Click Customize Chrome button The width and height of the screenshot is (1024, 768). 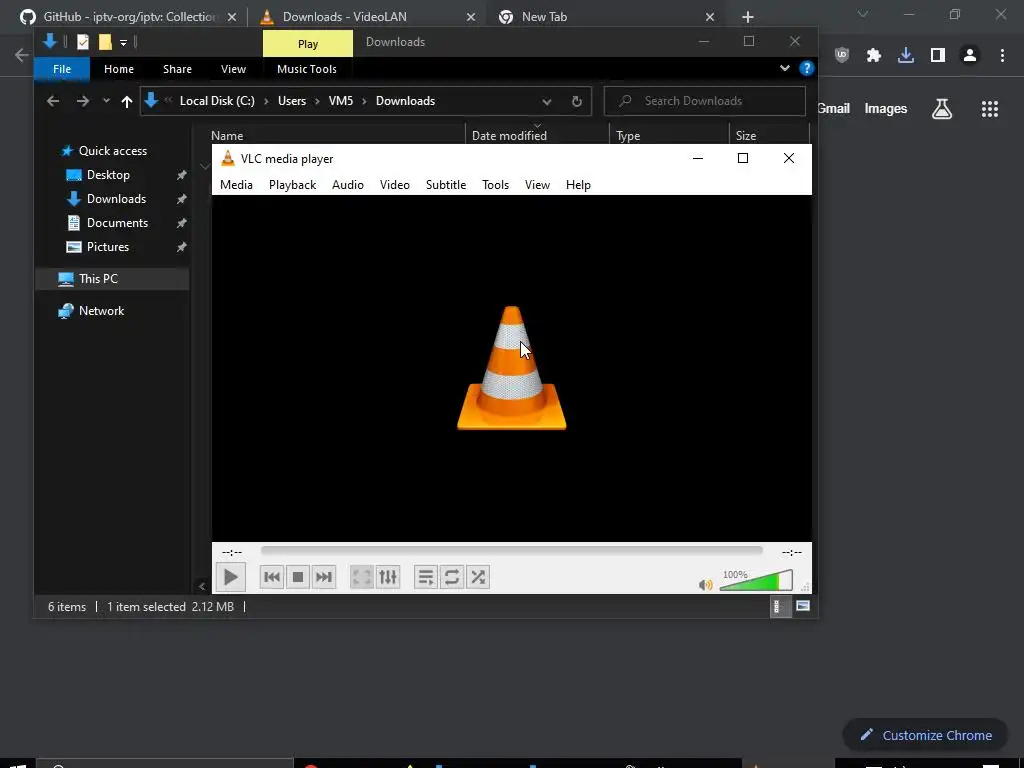coord(926,735)
